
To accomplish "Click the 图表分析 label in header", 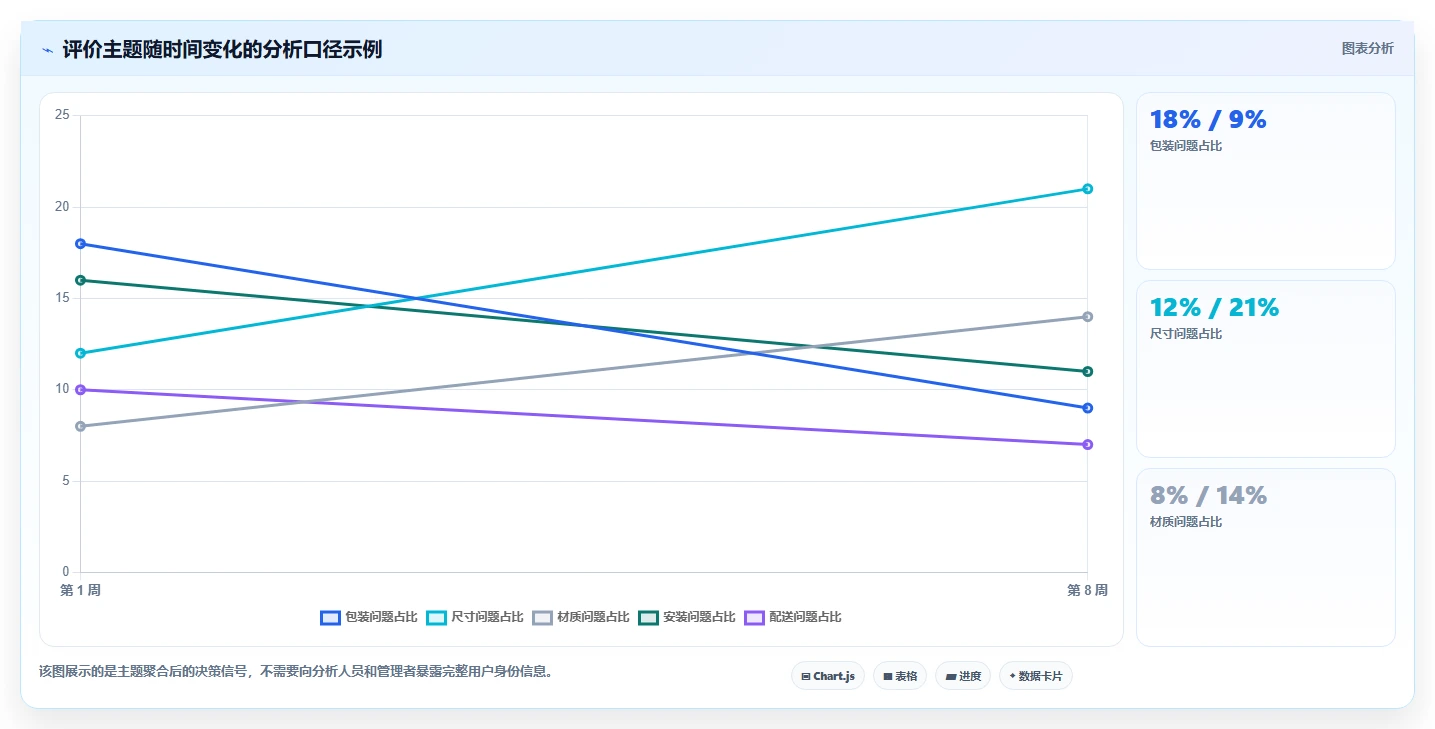I will click(1367, 48).
